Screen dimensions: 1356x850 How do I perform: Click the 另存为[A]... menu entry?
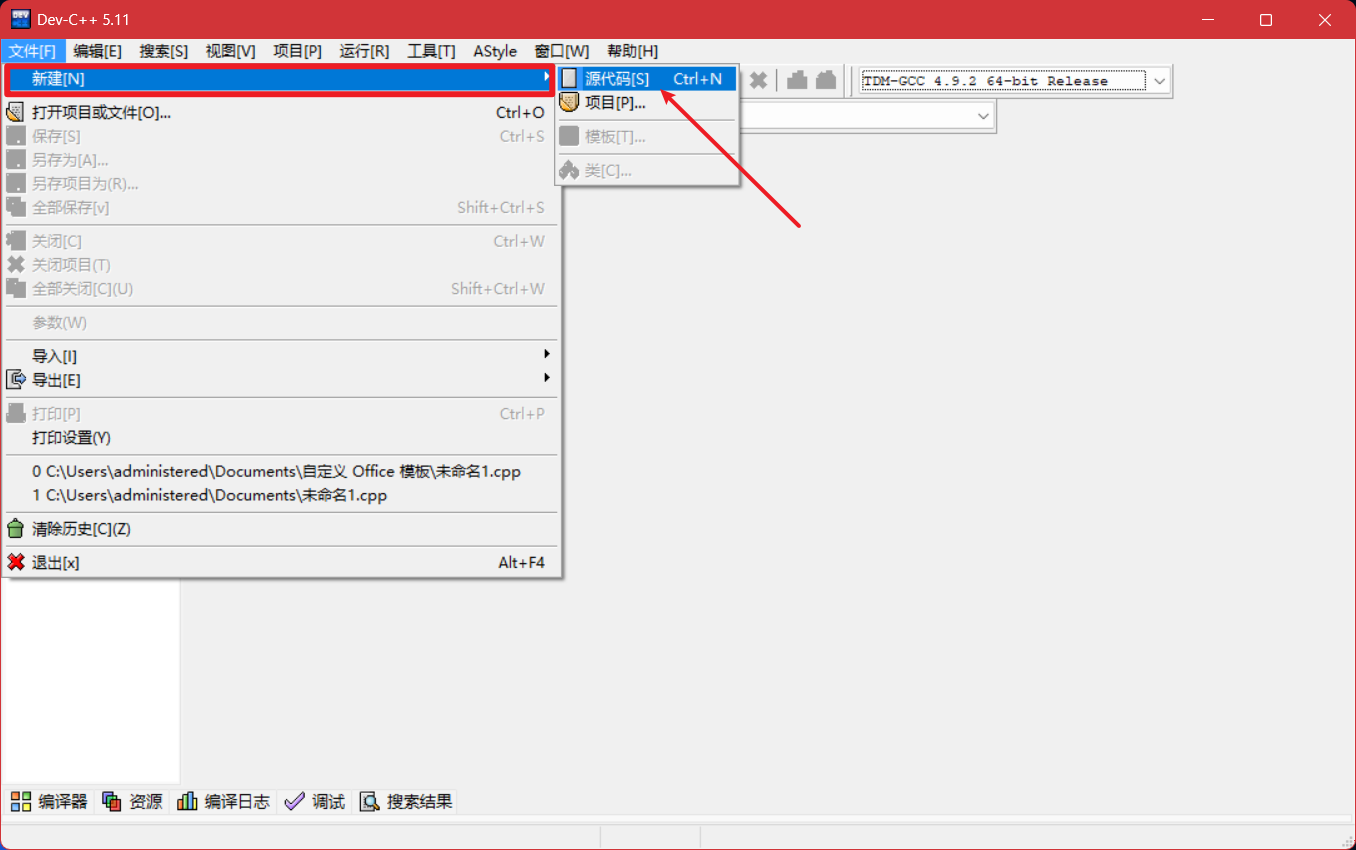click(280, 160)
